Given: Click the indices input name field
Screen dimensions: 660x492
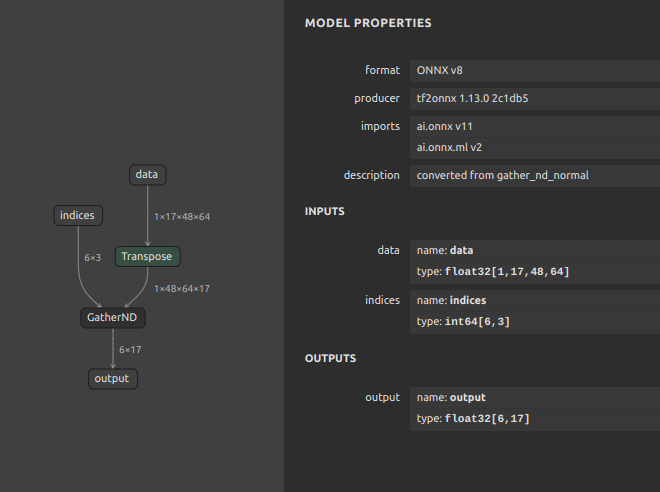Looking at the screenshot, I should pyautogui.click(x=535, y=301).
